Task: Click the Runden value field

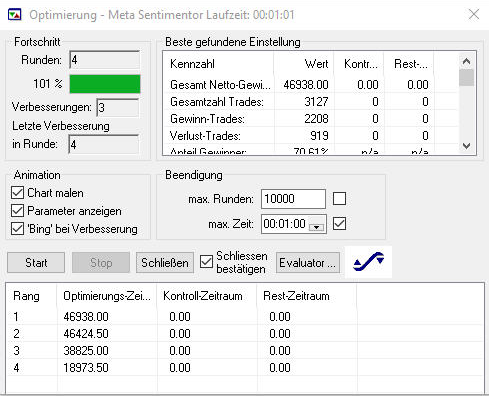Action: tap(105, 60)
